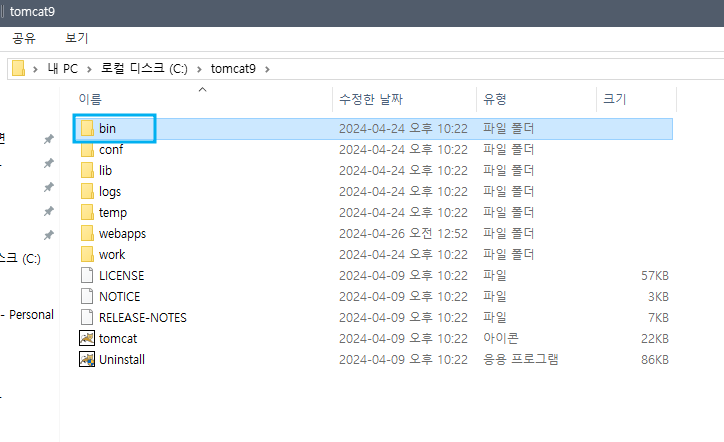
Task: Select the file name text bin
Action: 107,128
